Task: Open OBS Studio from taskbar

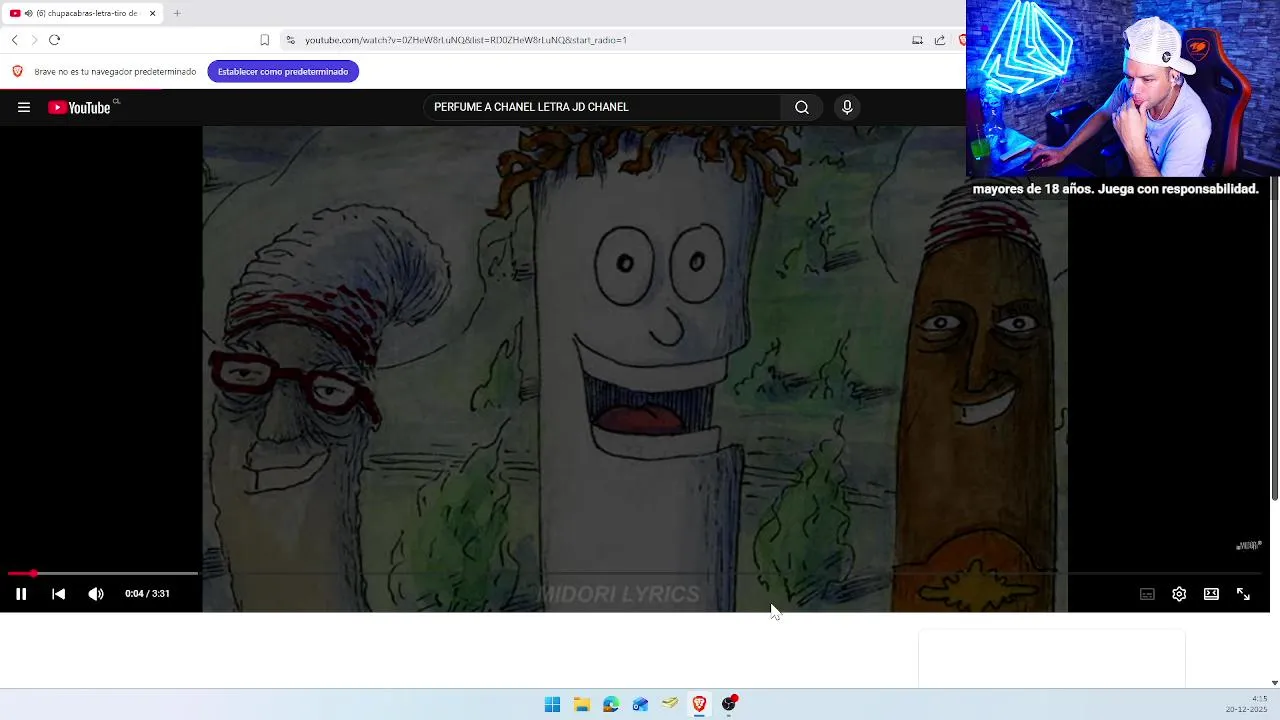Action: click(729, 704)
